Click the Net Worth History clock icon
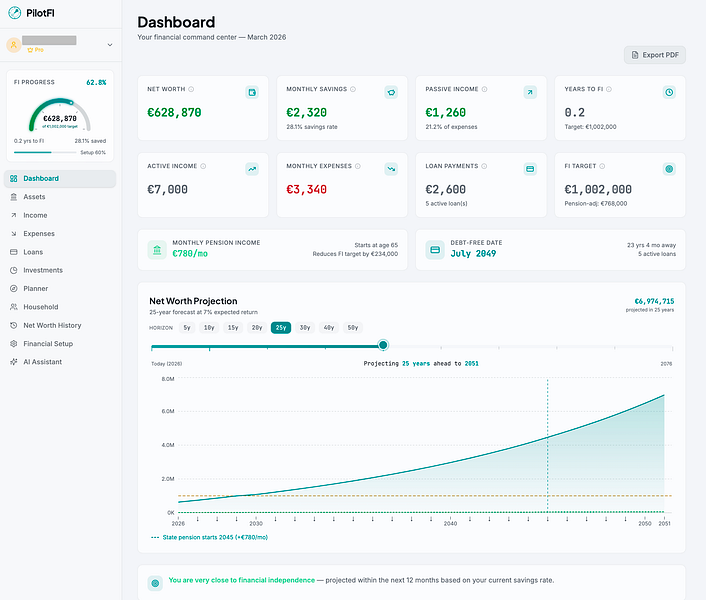This screenshot has height=600, width=706. pos(14,325)
